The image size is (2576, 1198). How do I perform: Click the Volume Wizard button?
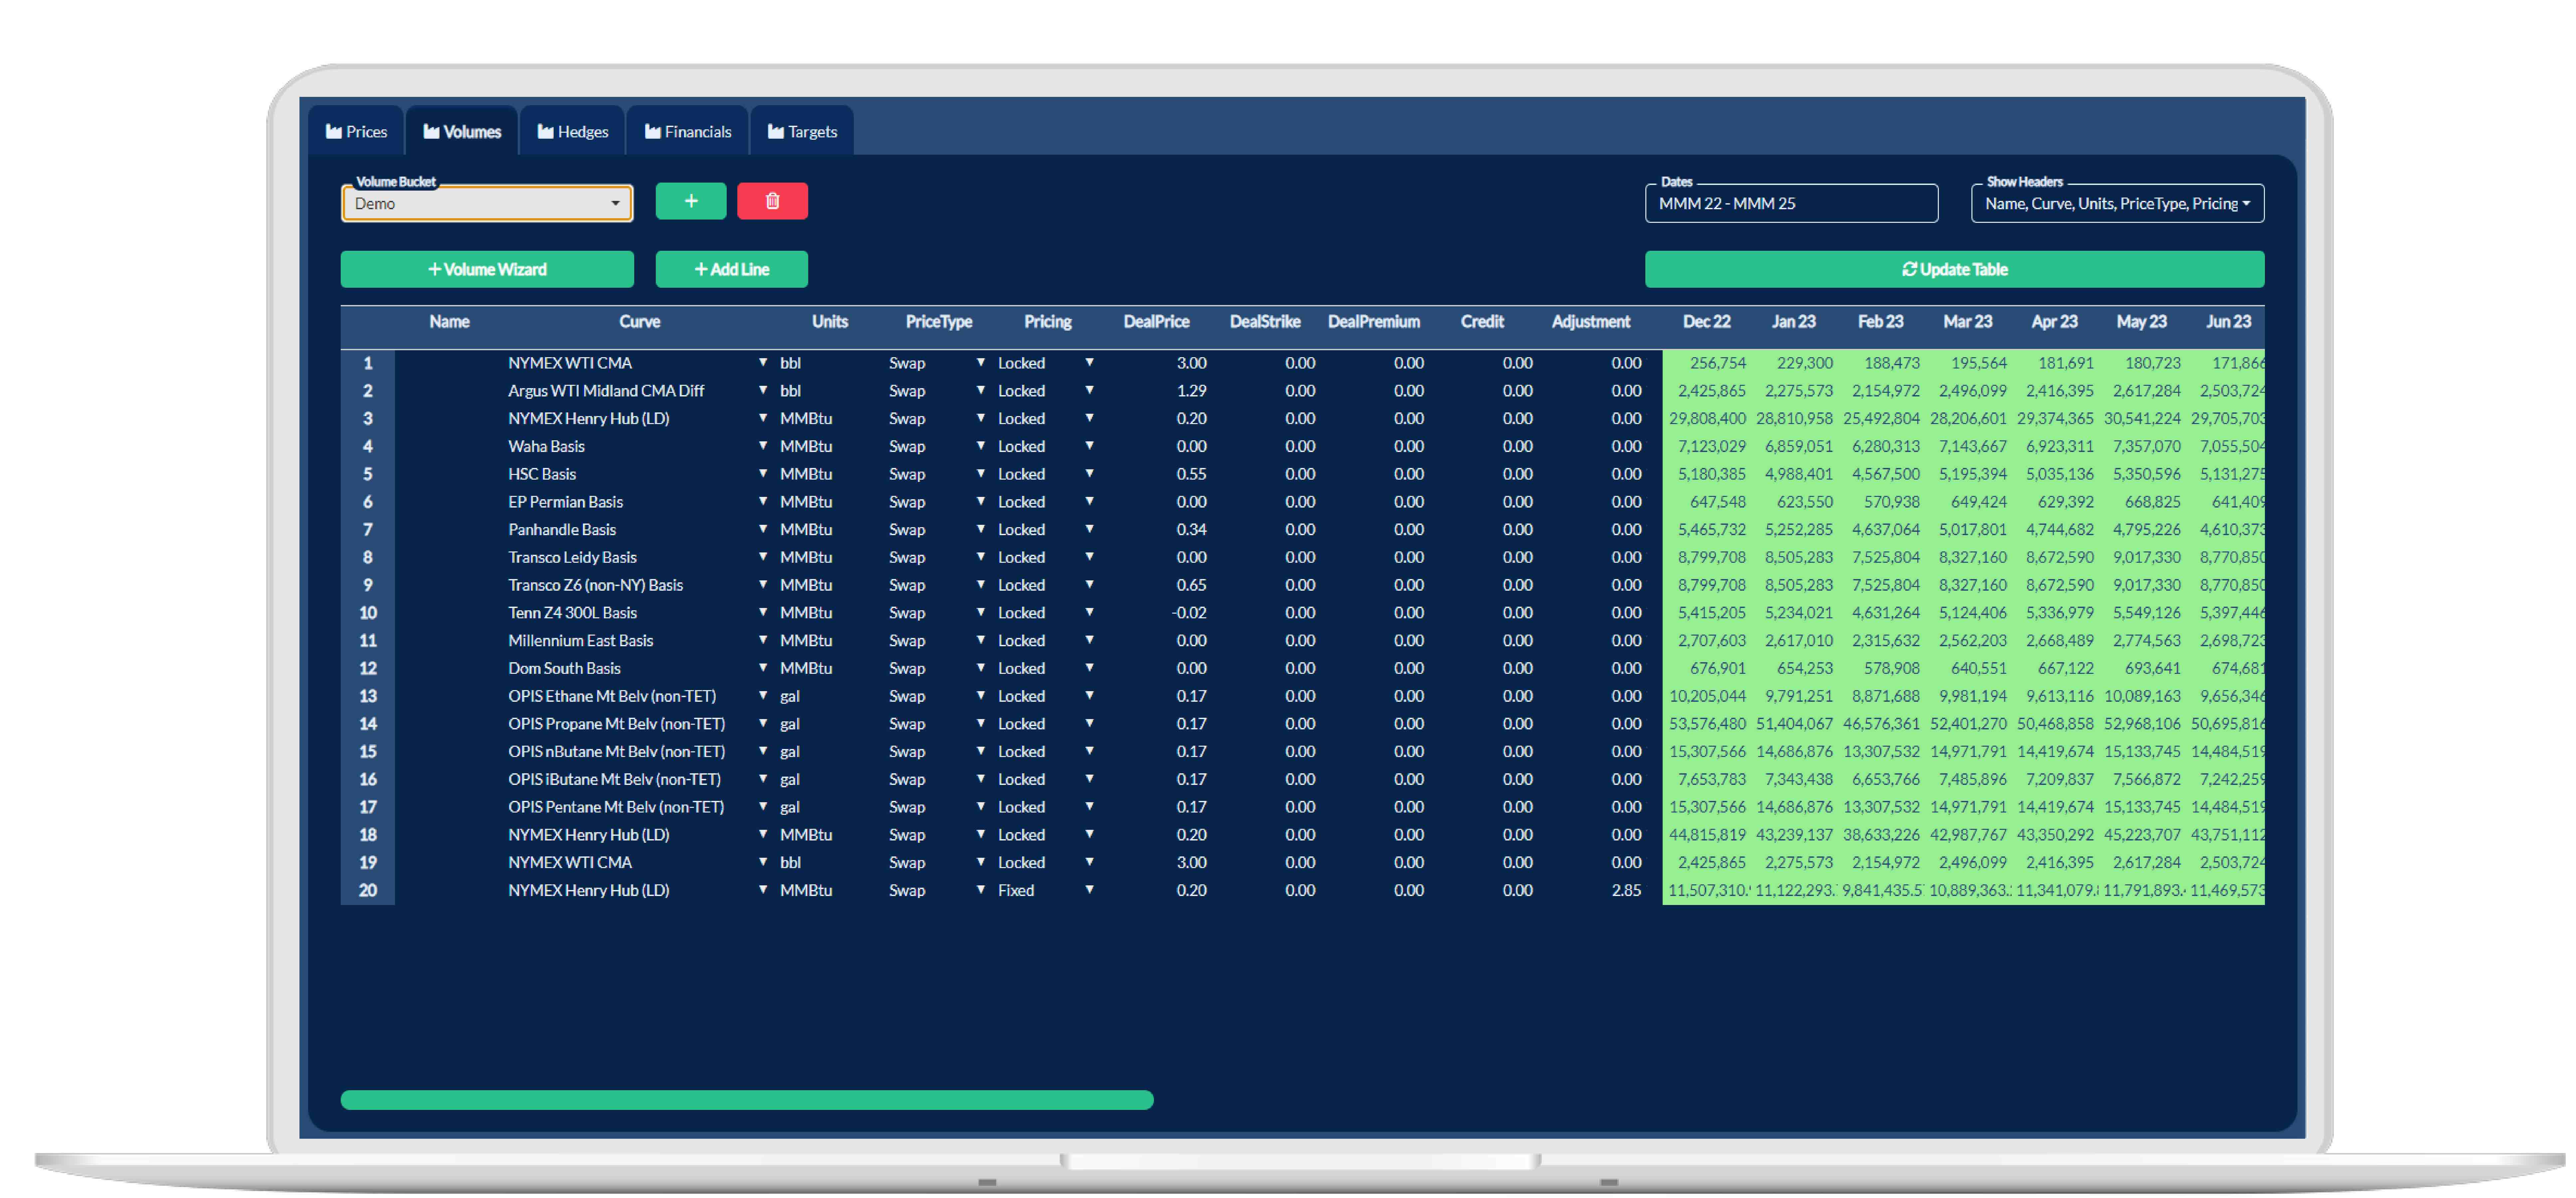pos(487,269)
